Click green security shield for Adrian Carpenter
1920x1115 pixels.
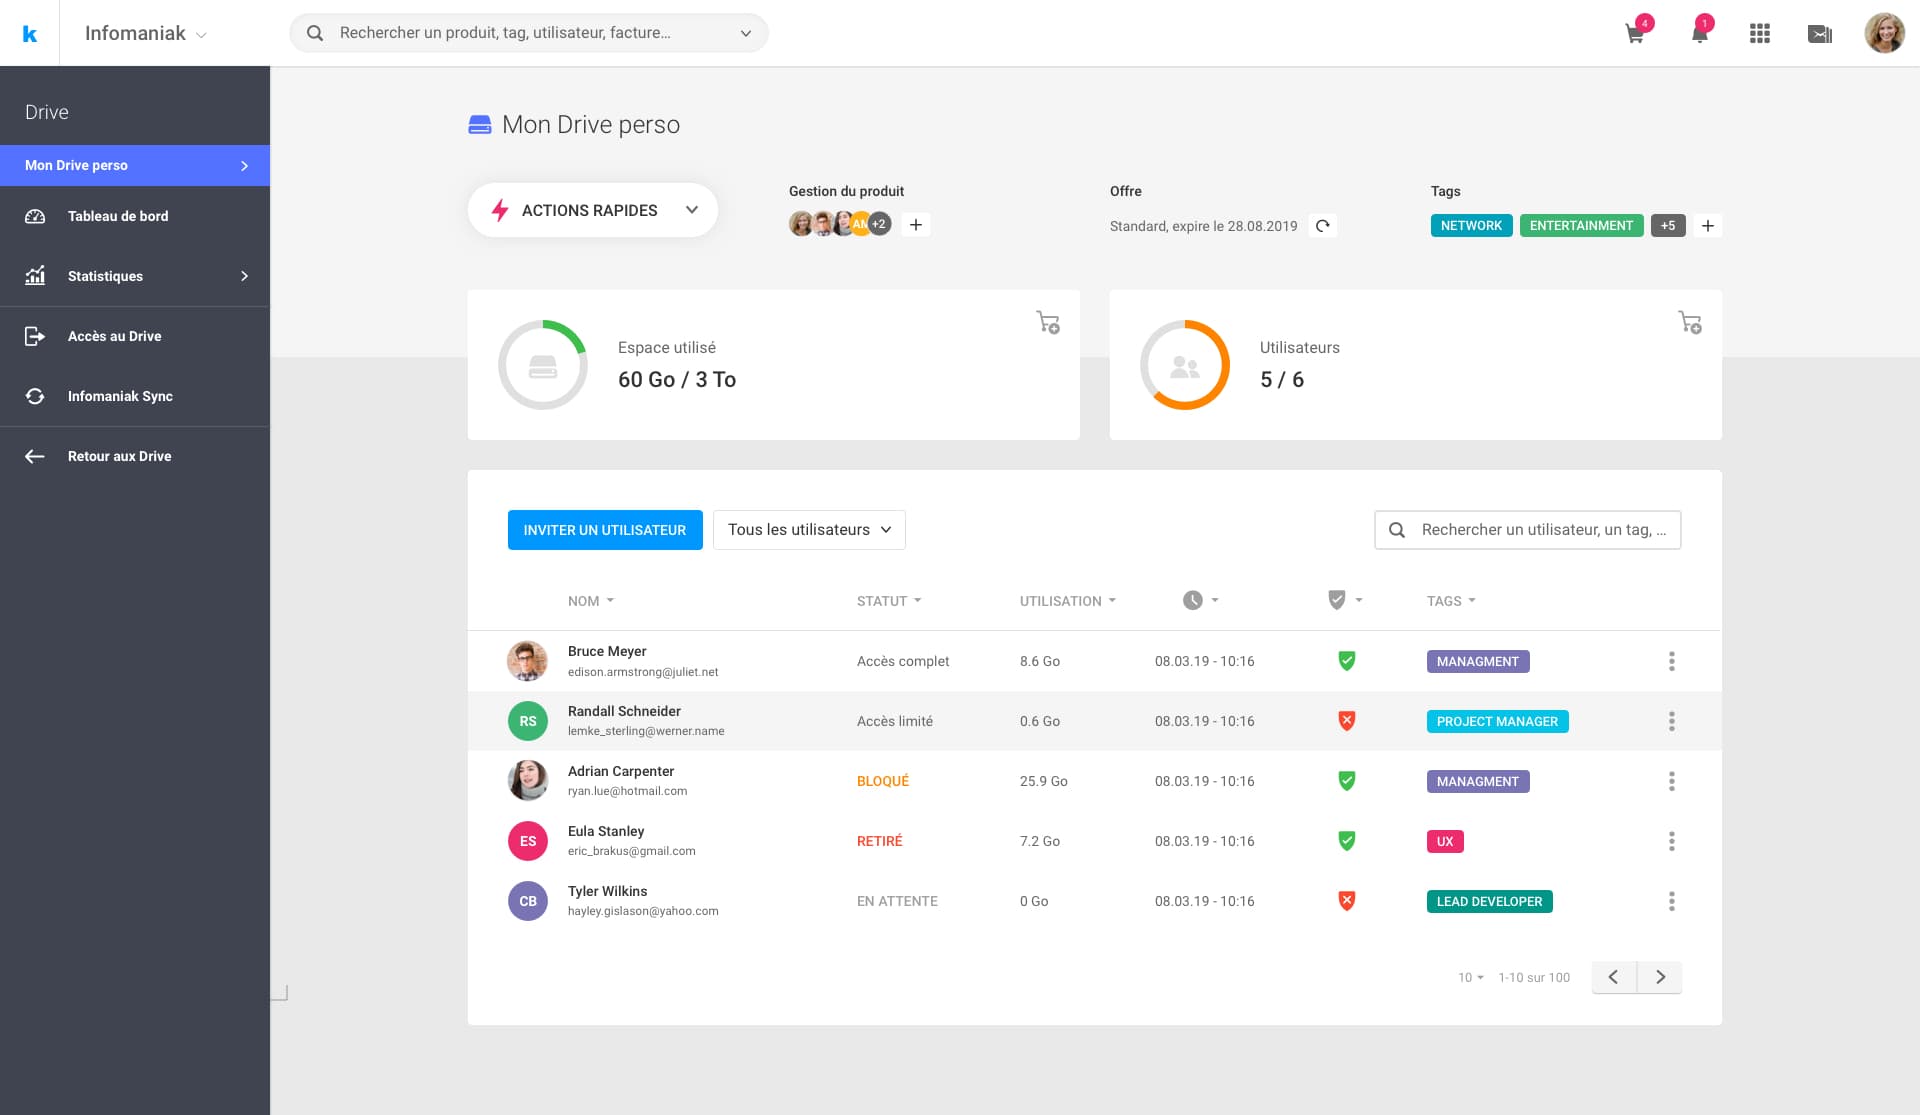[1346, 781]
